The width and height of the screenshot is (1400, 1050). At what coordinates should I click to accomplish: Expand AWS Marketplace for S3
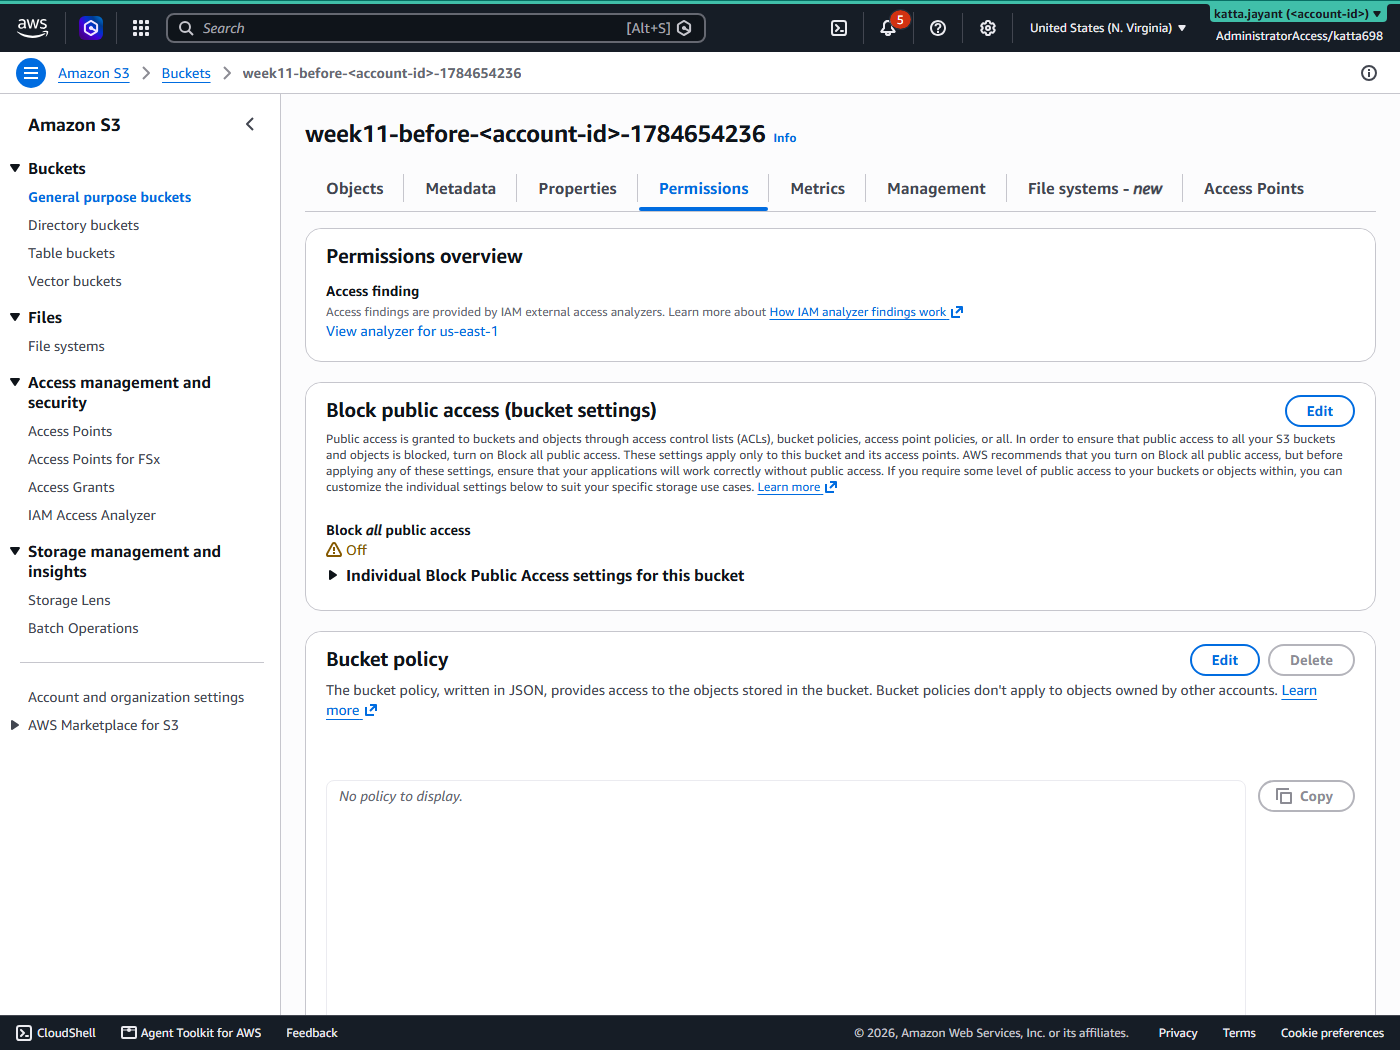[x=15, y=725]
